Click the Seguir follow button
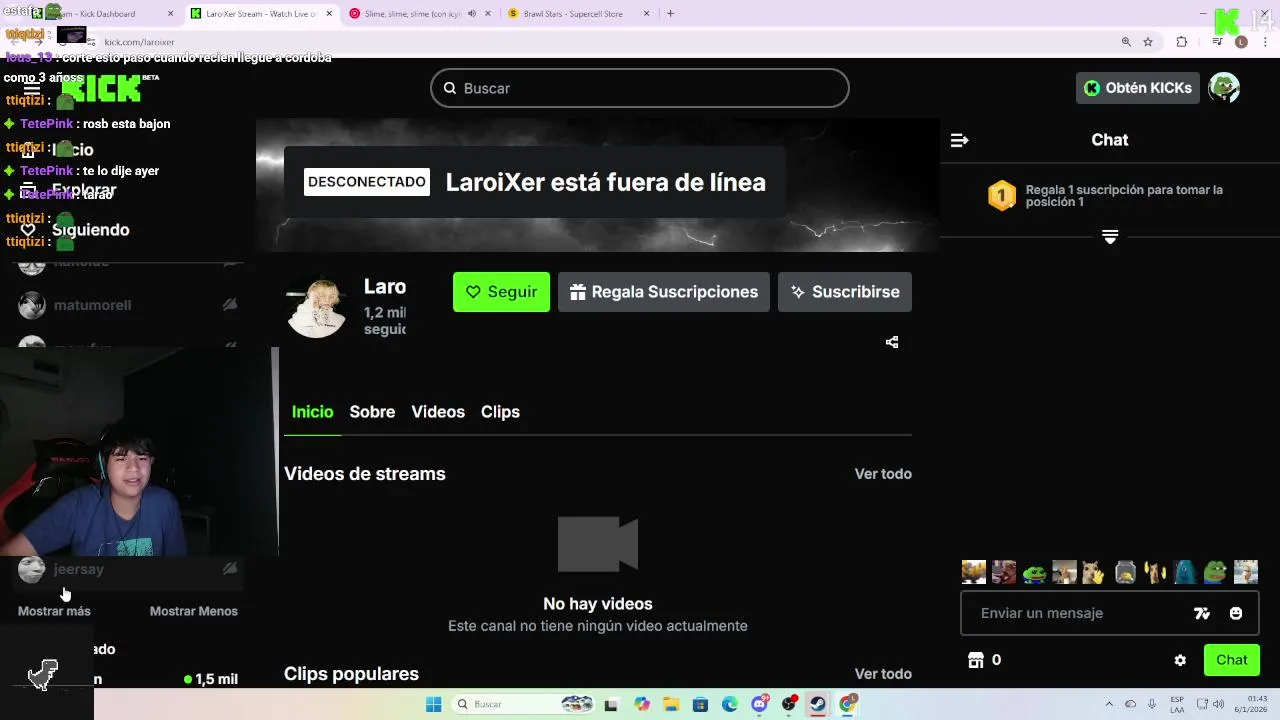Viewport: 1280px width, 720px height. point(501,292)
